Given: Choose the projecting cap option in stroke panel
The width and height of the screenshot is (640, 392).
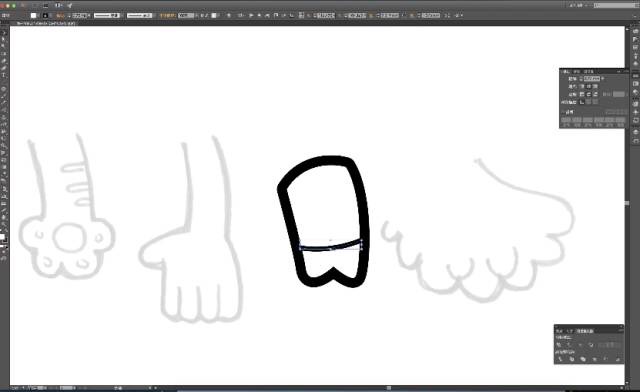Looking at the screenshot, I should pyautogui.click(x=595, y=87).
